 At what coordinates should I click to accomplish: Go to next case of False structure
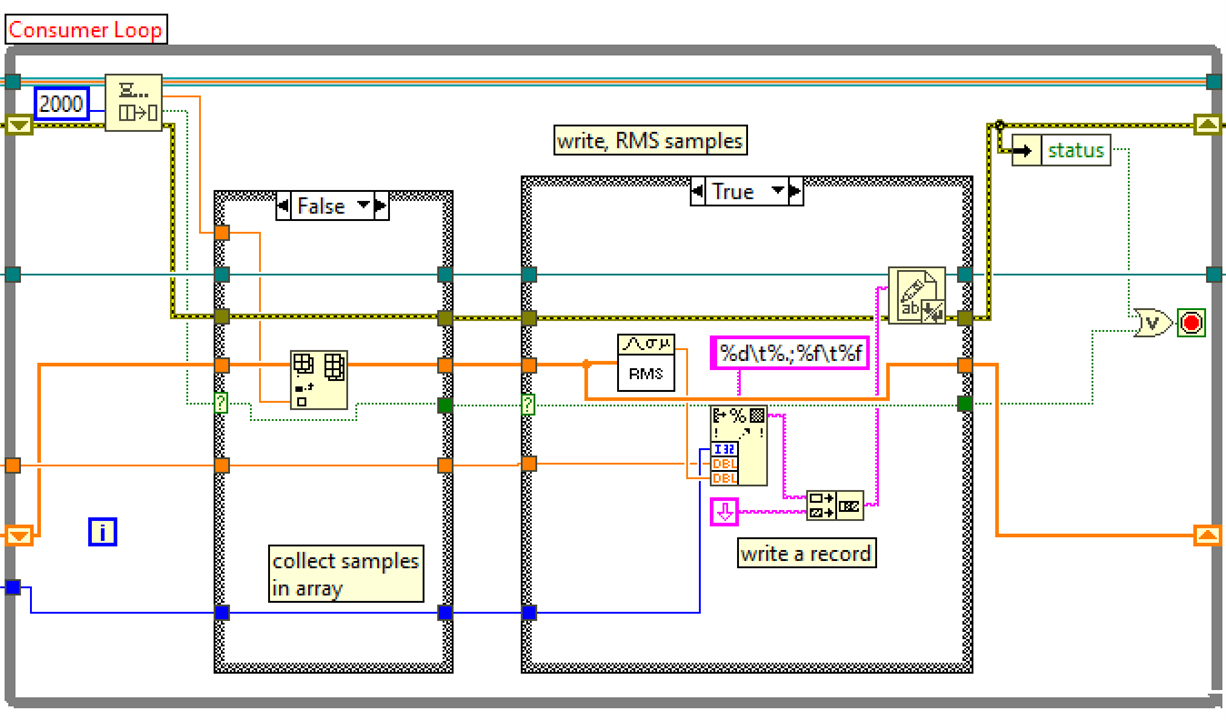381,206
